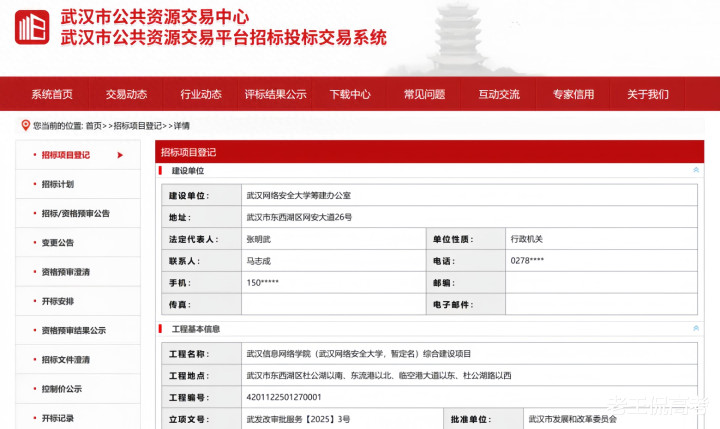Click the 工程地点 value starting with 武汉市东西湖区杜公湖以南
Screen dimensions: 720x429
tap(379, 375)
